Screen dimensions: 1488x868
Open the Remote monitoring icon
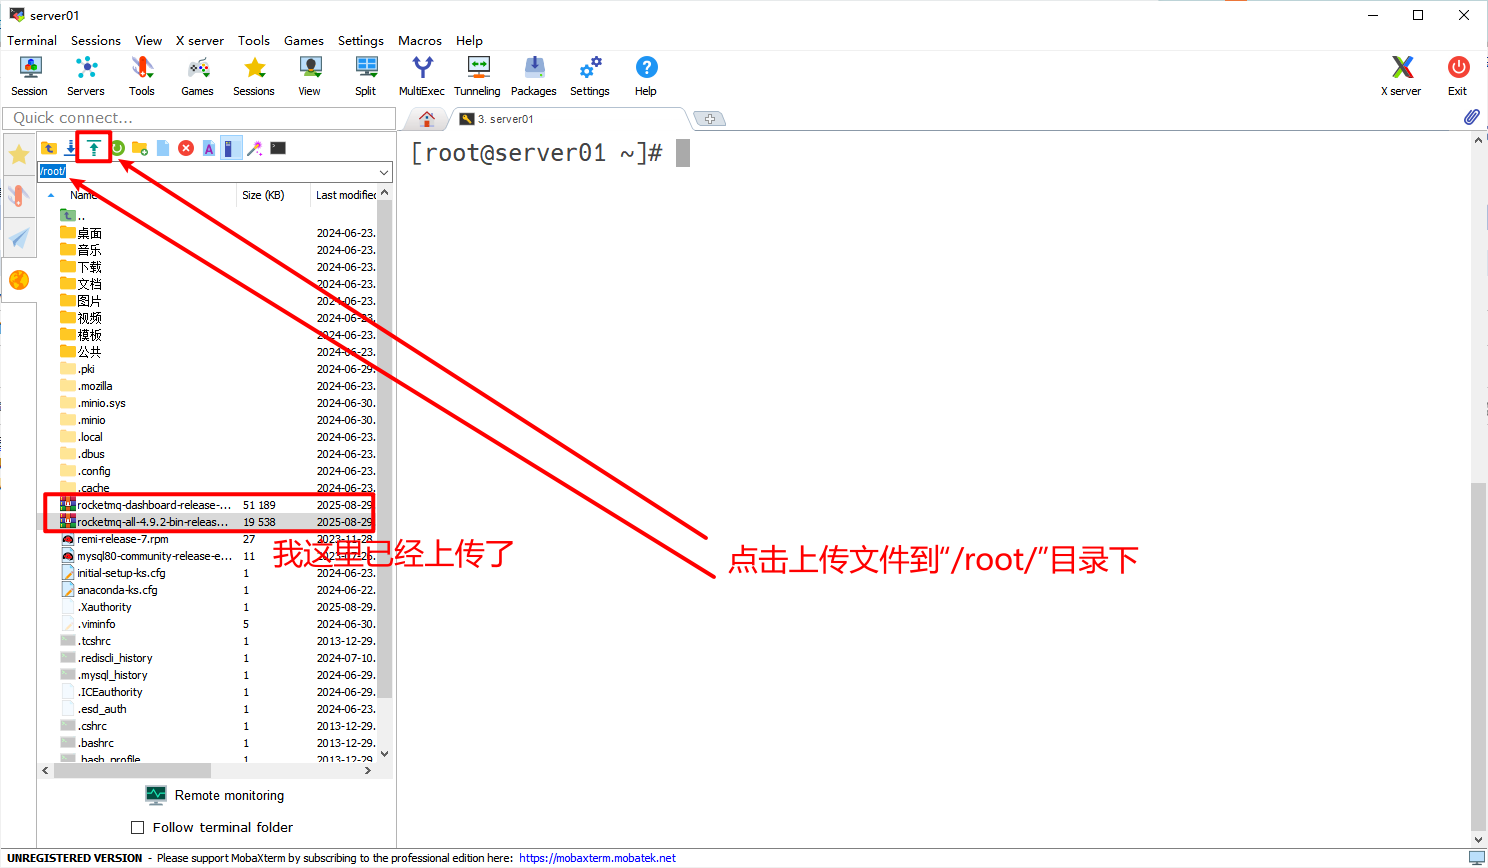[x=156, y=795]
